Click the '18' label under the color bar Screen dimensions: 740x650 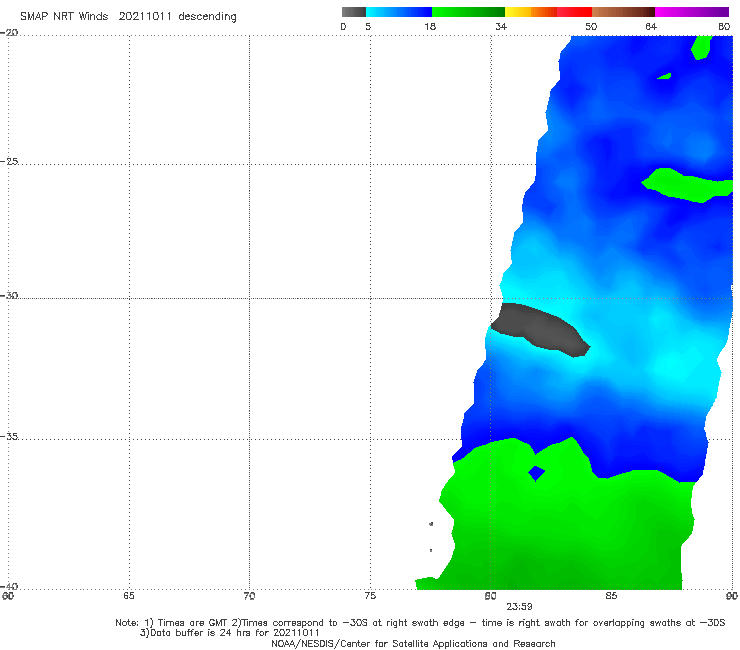(430, 26)
